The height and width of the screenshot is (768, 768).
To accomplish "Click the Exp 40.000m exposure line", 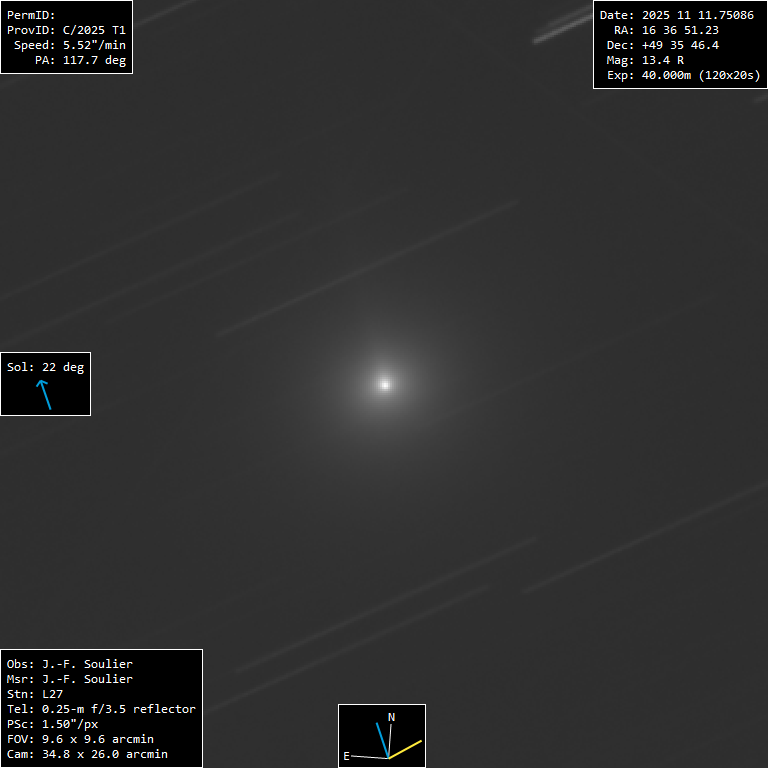I will (x=678, y=75).
